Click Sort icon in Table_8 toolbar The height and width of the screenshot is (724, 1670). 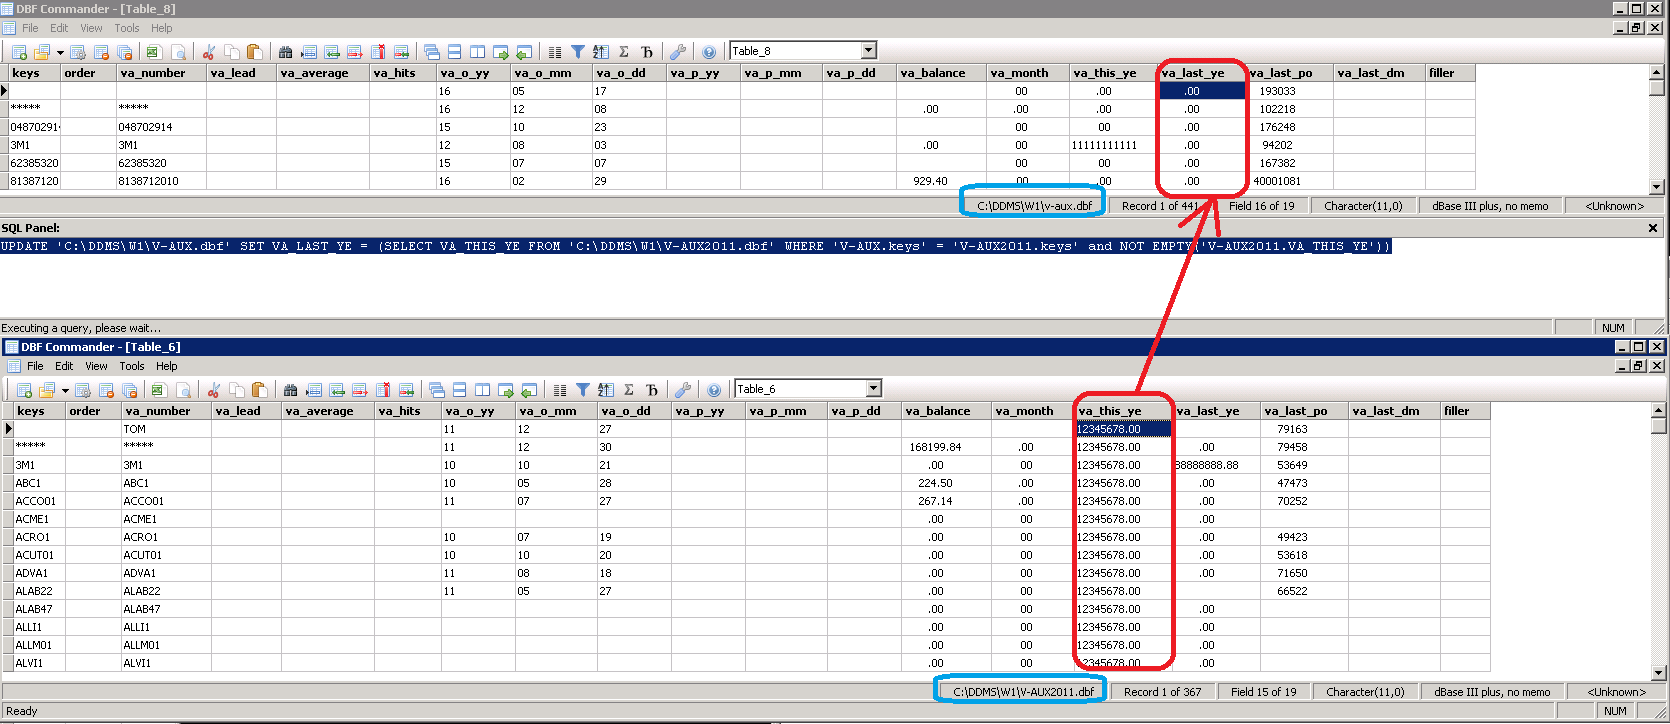(x=600, y=52)
